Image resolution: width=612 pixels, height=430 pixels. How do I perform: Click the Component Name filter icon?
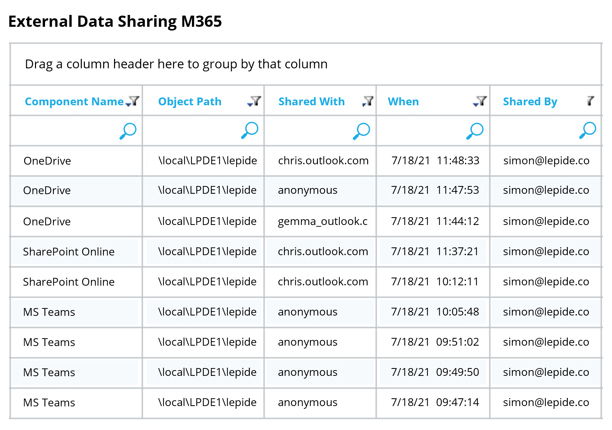coord(133,101)
